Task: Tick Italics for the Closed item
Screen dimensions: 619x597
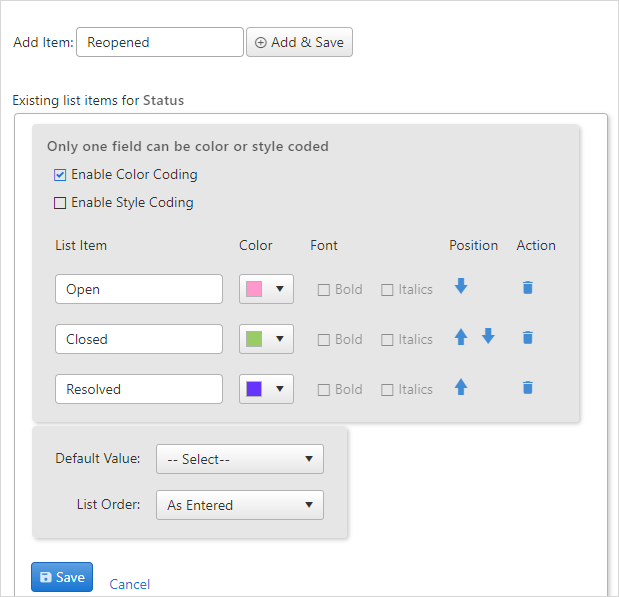Action: (x=387, y=340)
